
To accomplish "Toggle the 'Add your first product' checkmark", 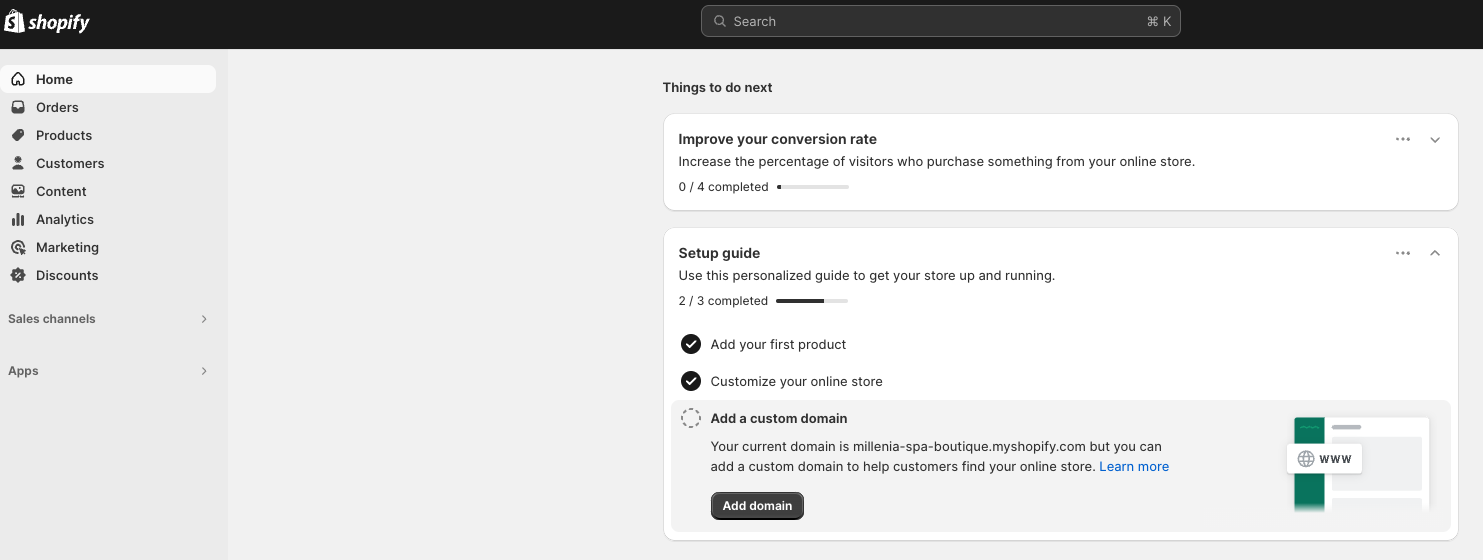I will (x=691, y=344).
